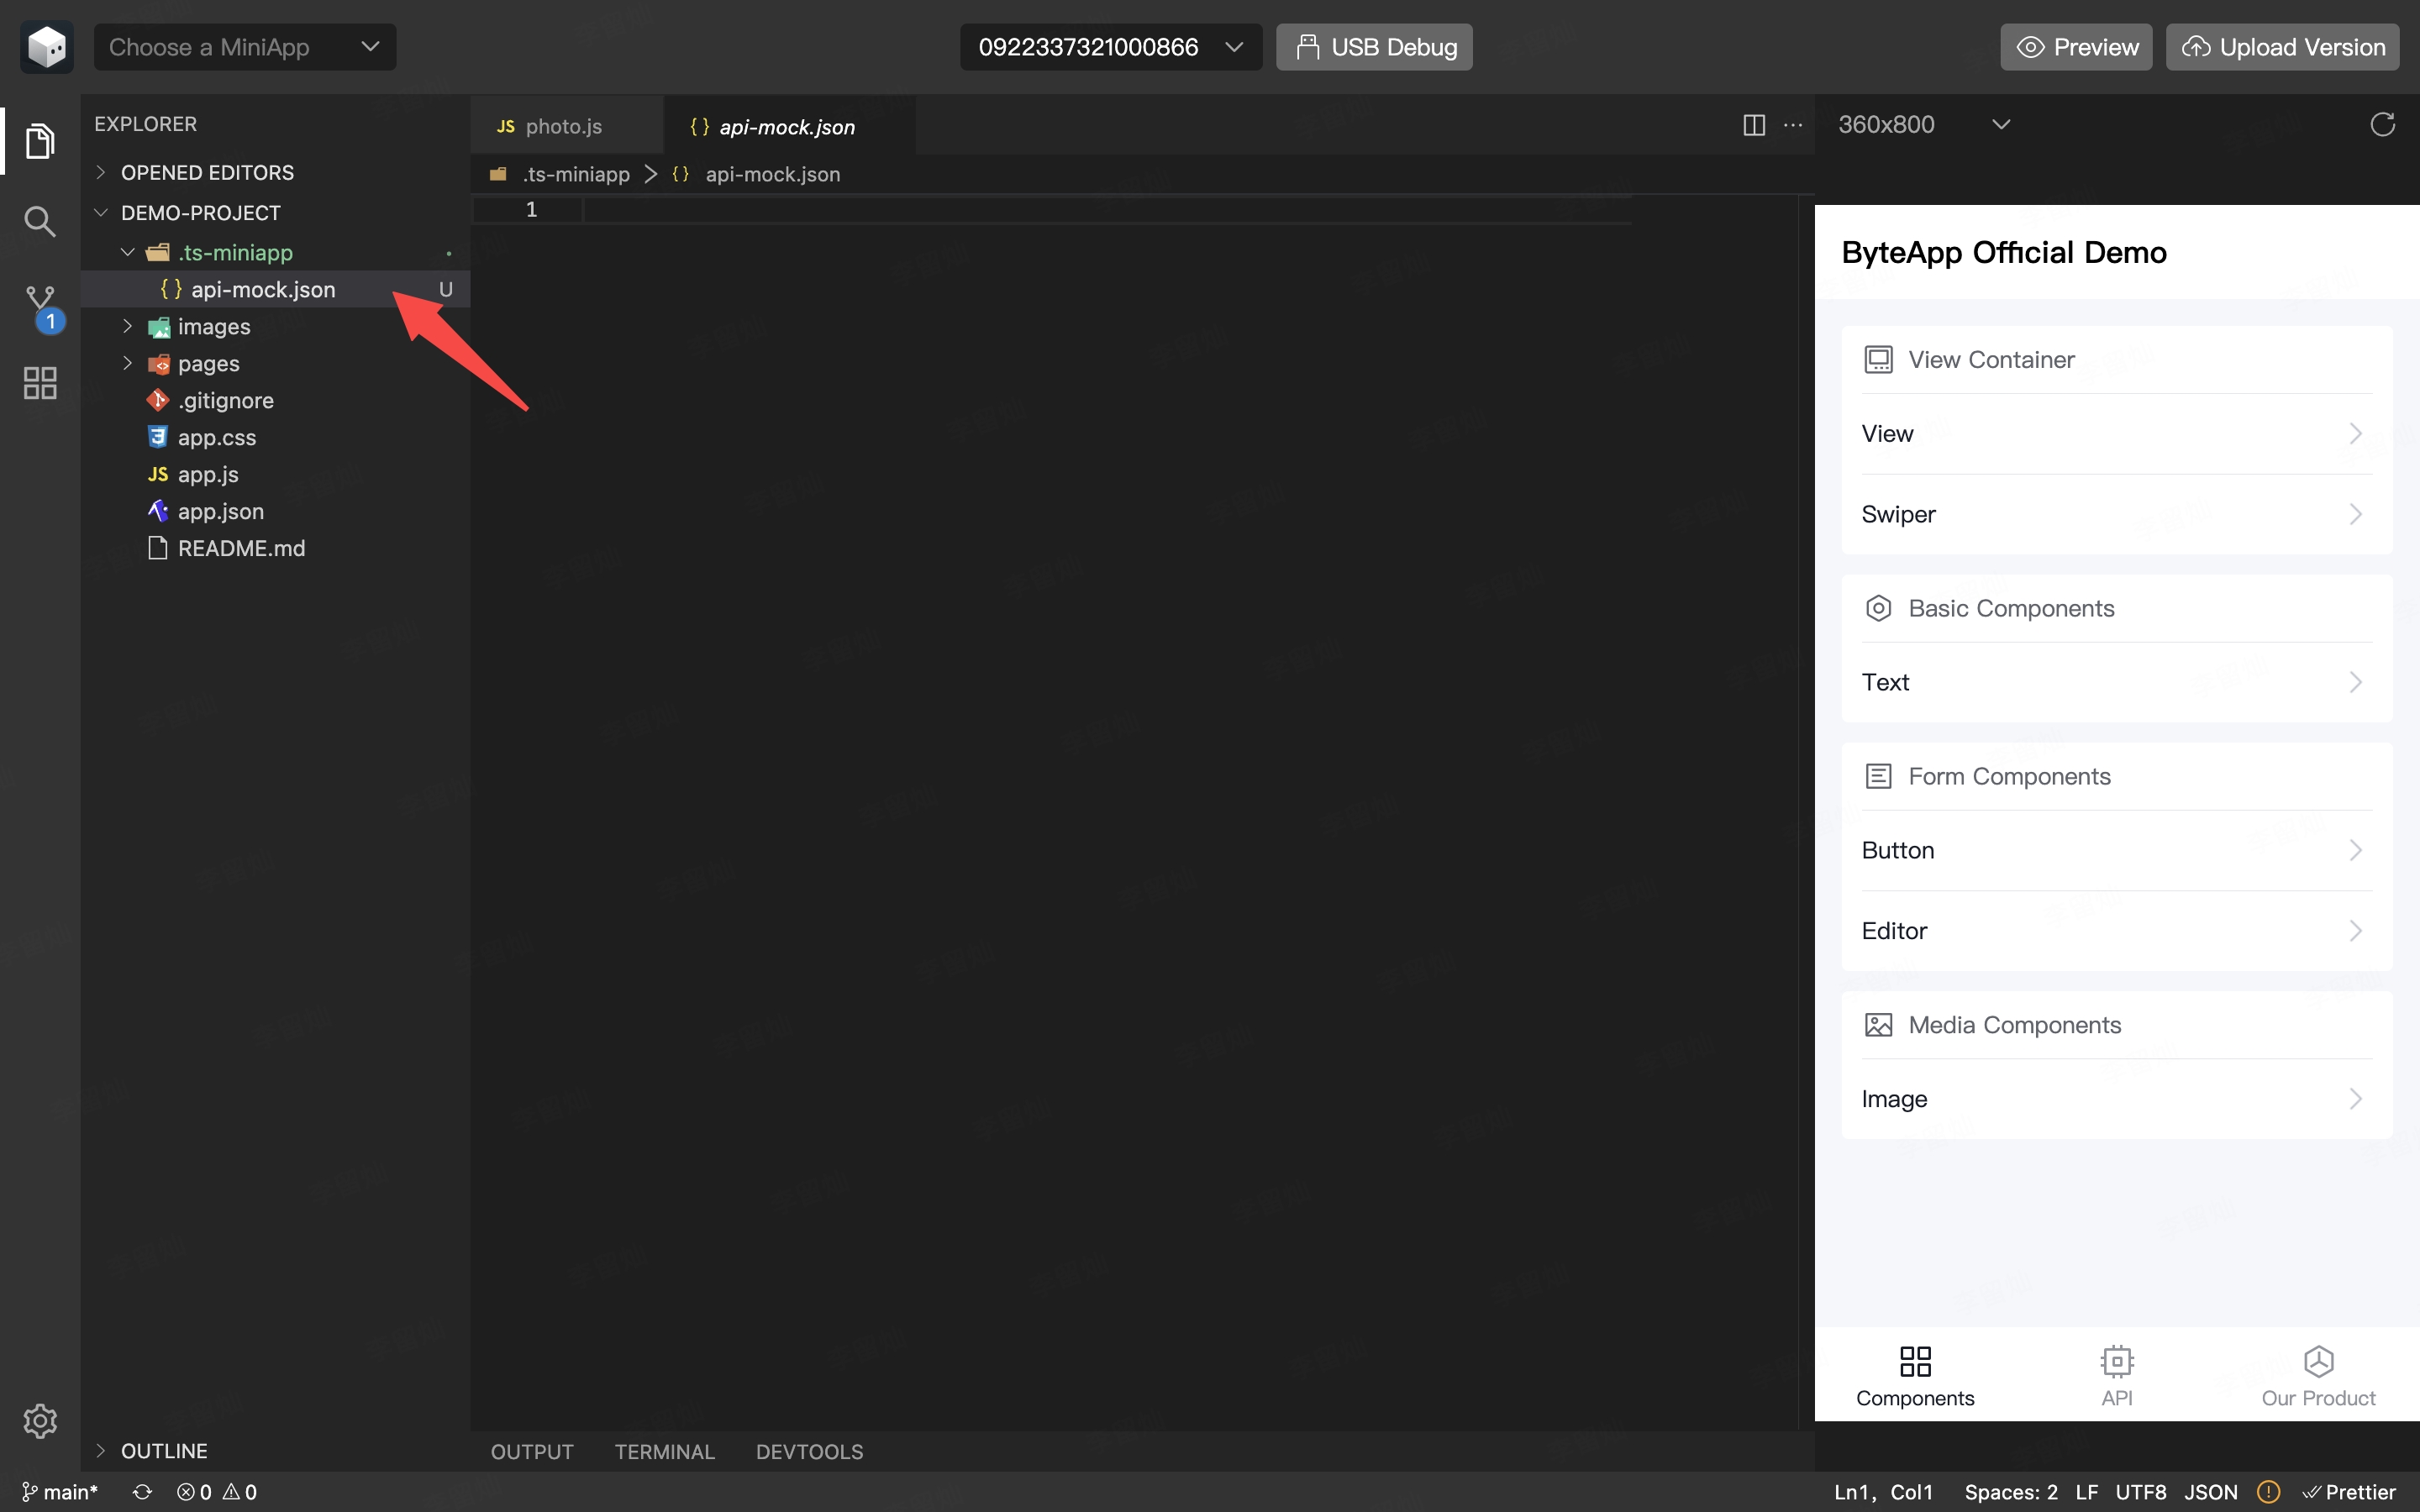Click the Basic Components section header
2420x1512 pixels.
(2116, 608)
